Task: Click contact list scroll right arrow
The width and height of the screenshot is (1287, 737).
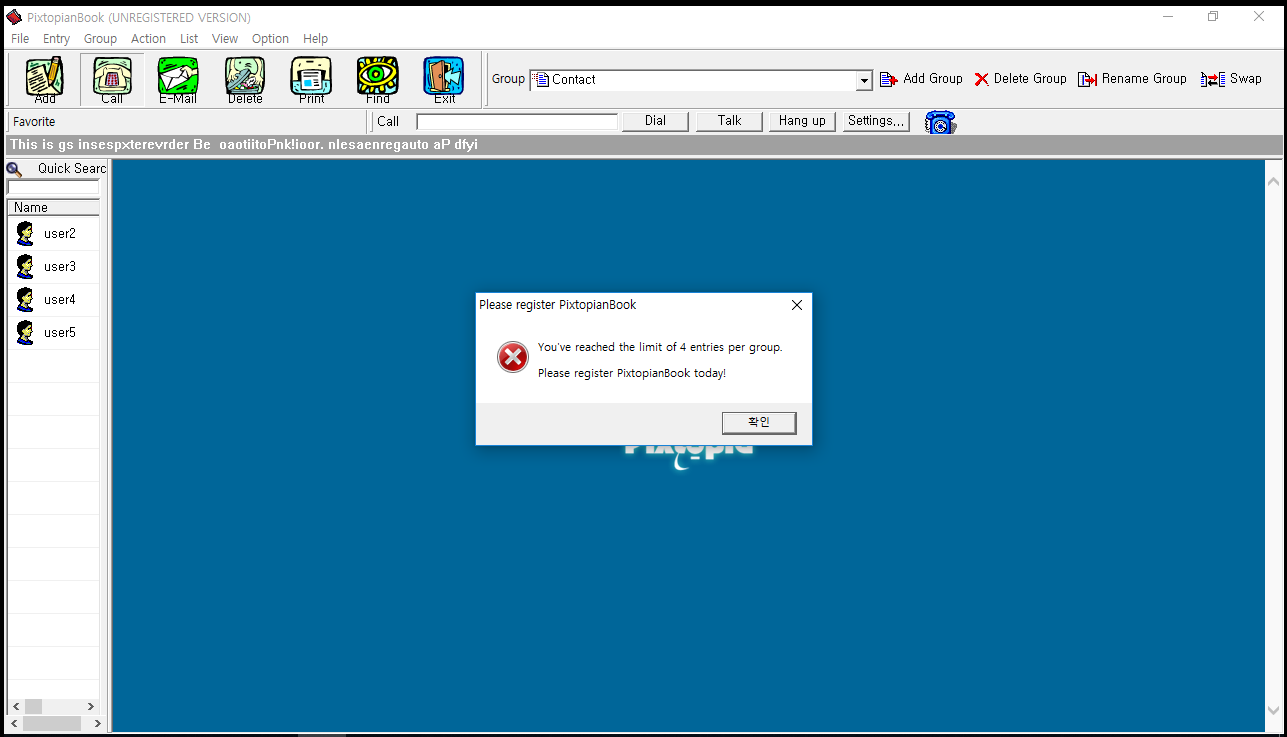Action: coord(91,706)
